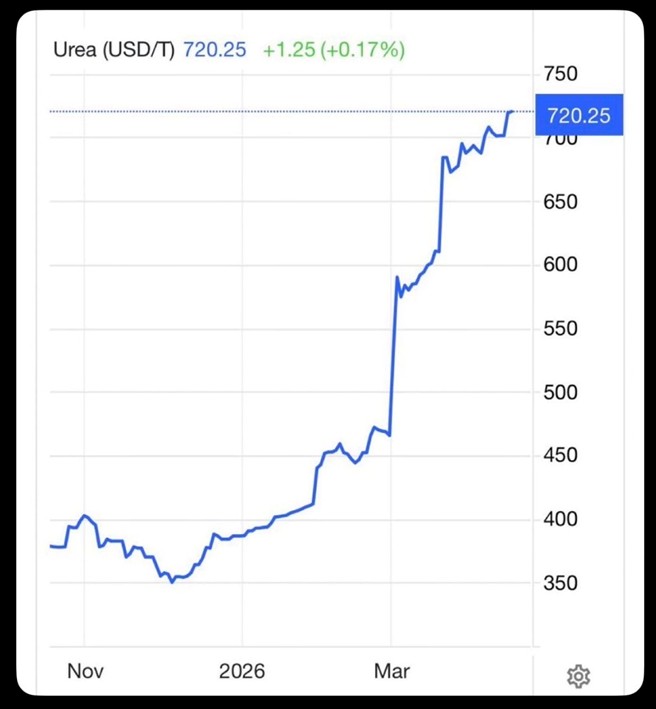Click the 600 price axis label
The width and height of the screenshot is (656, 709).
pyautogui.click(x=560, y=265)
